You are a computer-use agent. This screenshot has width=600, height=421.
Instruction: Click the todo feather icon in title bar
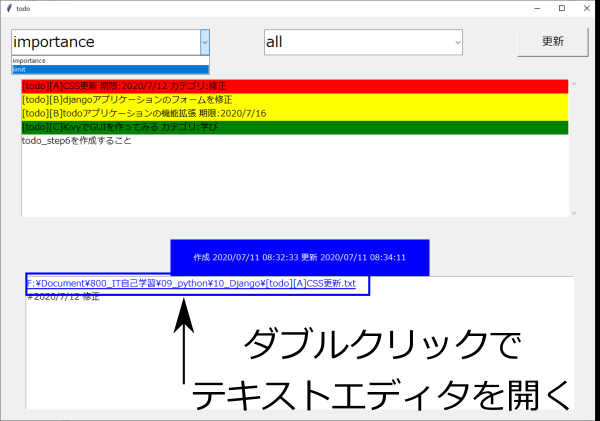(9, 8)
